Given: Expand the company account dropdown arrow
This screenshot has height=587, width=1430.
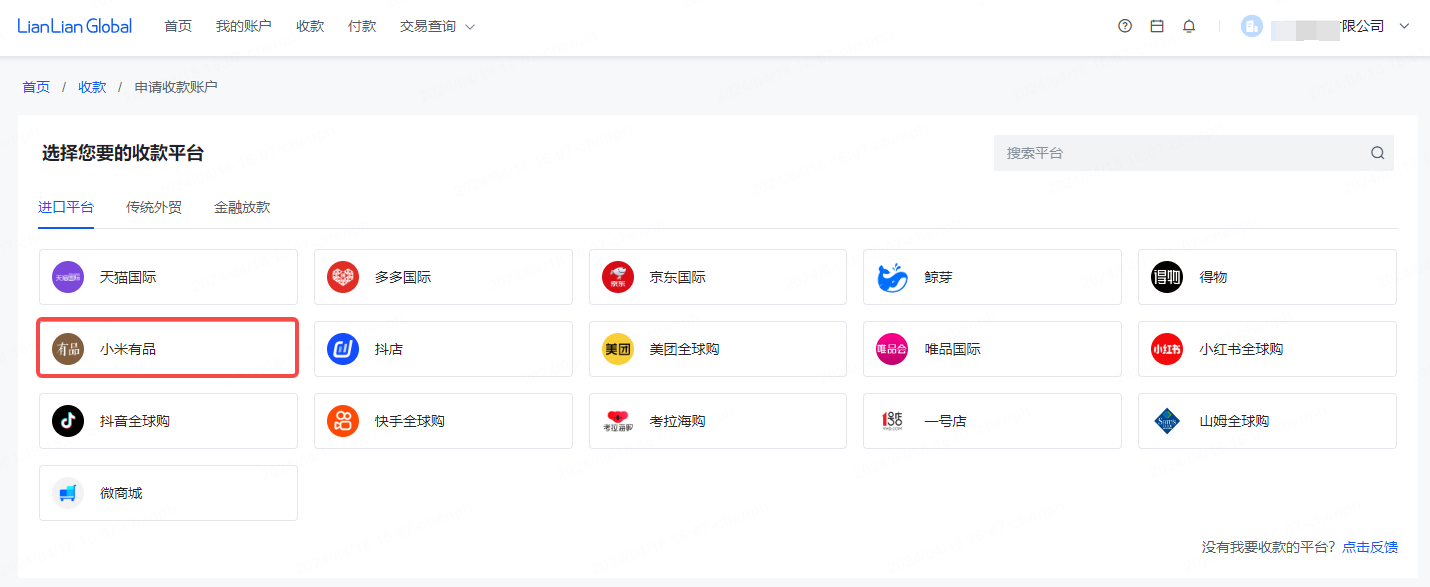Looking at the screenshot, I should click(x=1404, y=26).
